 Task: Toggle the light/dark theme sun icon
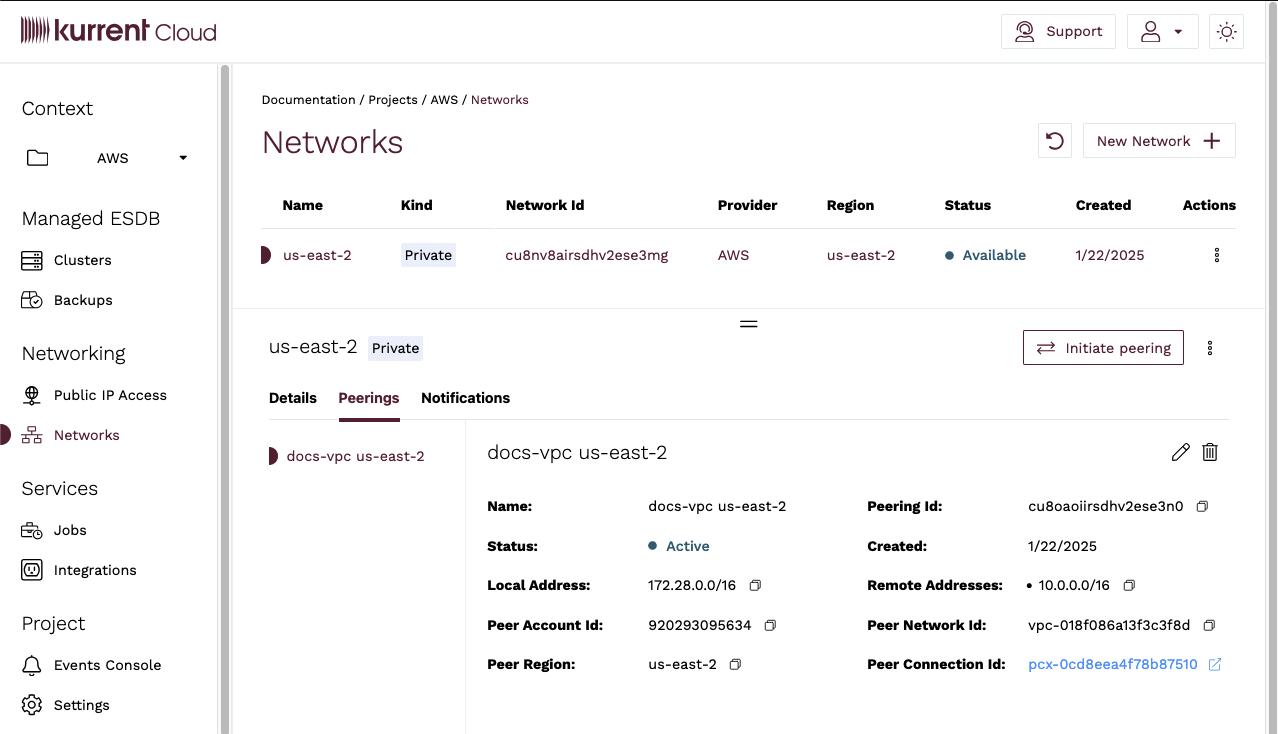(1226, 32)
